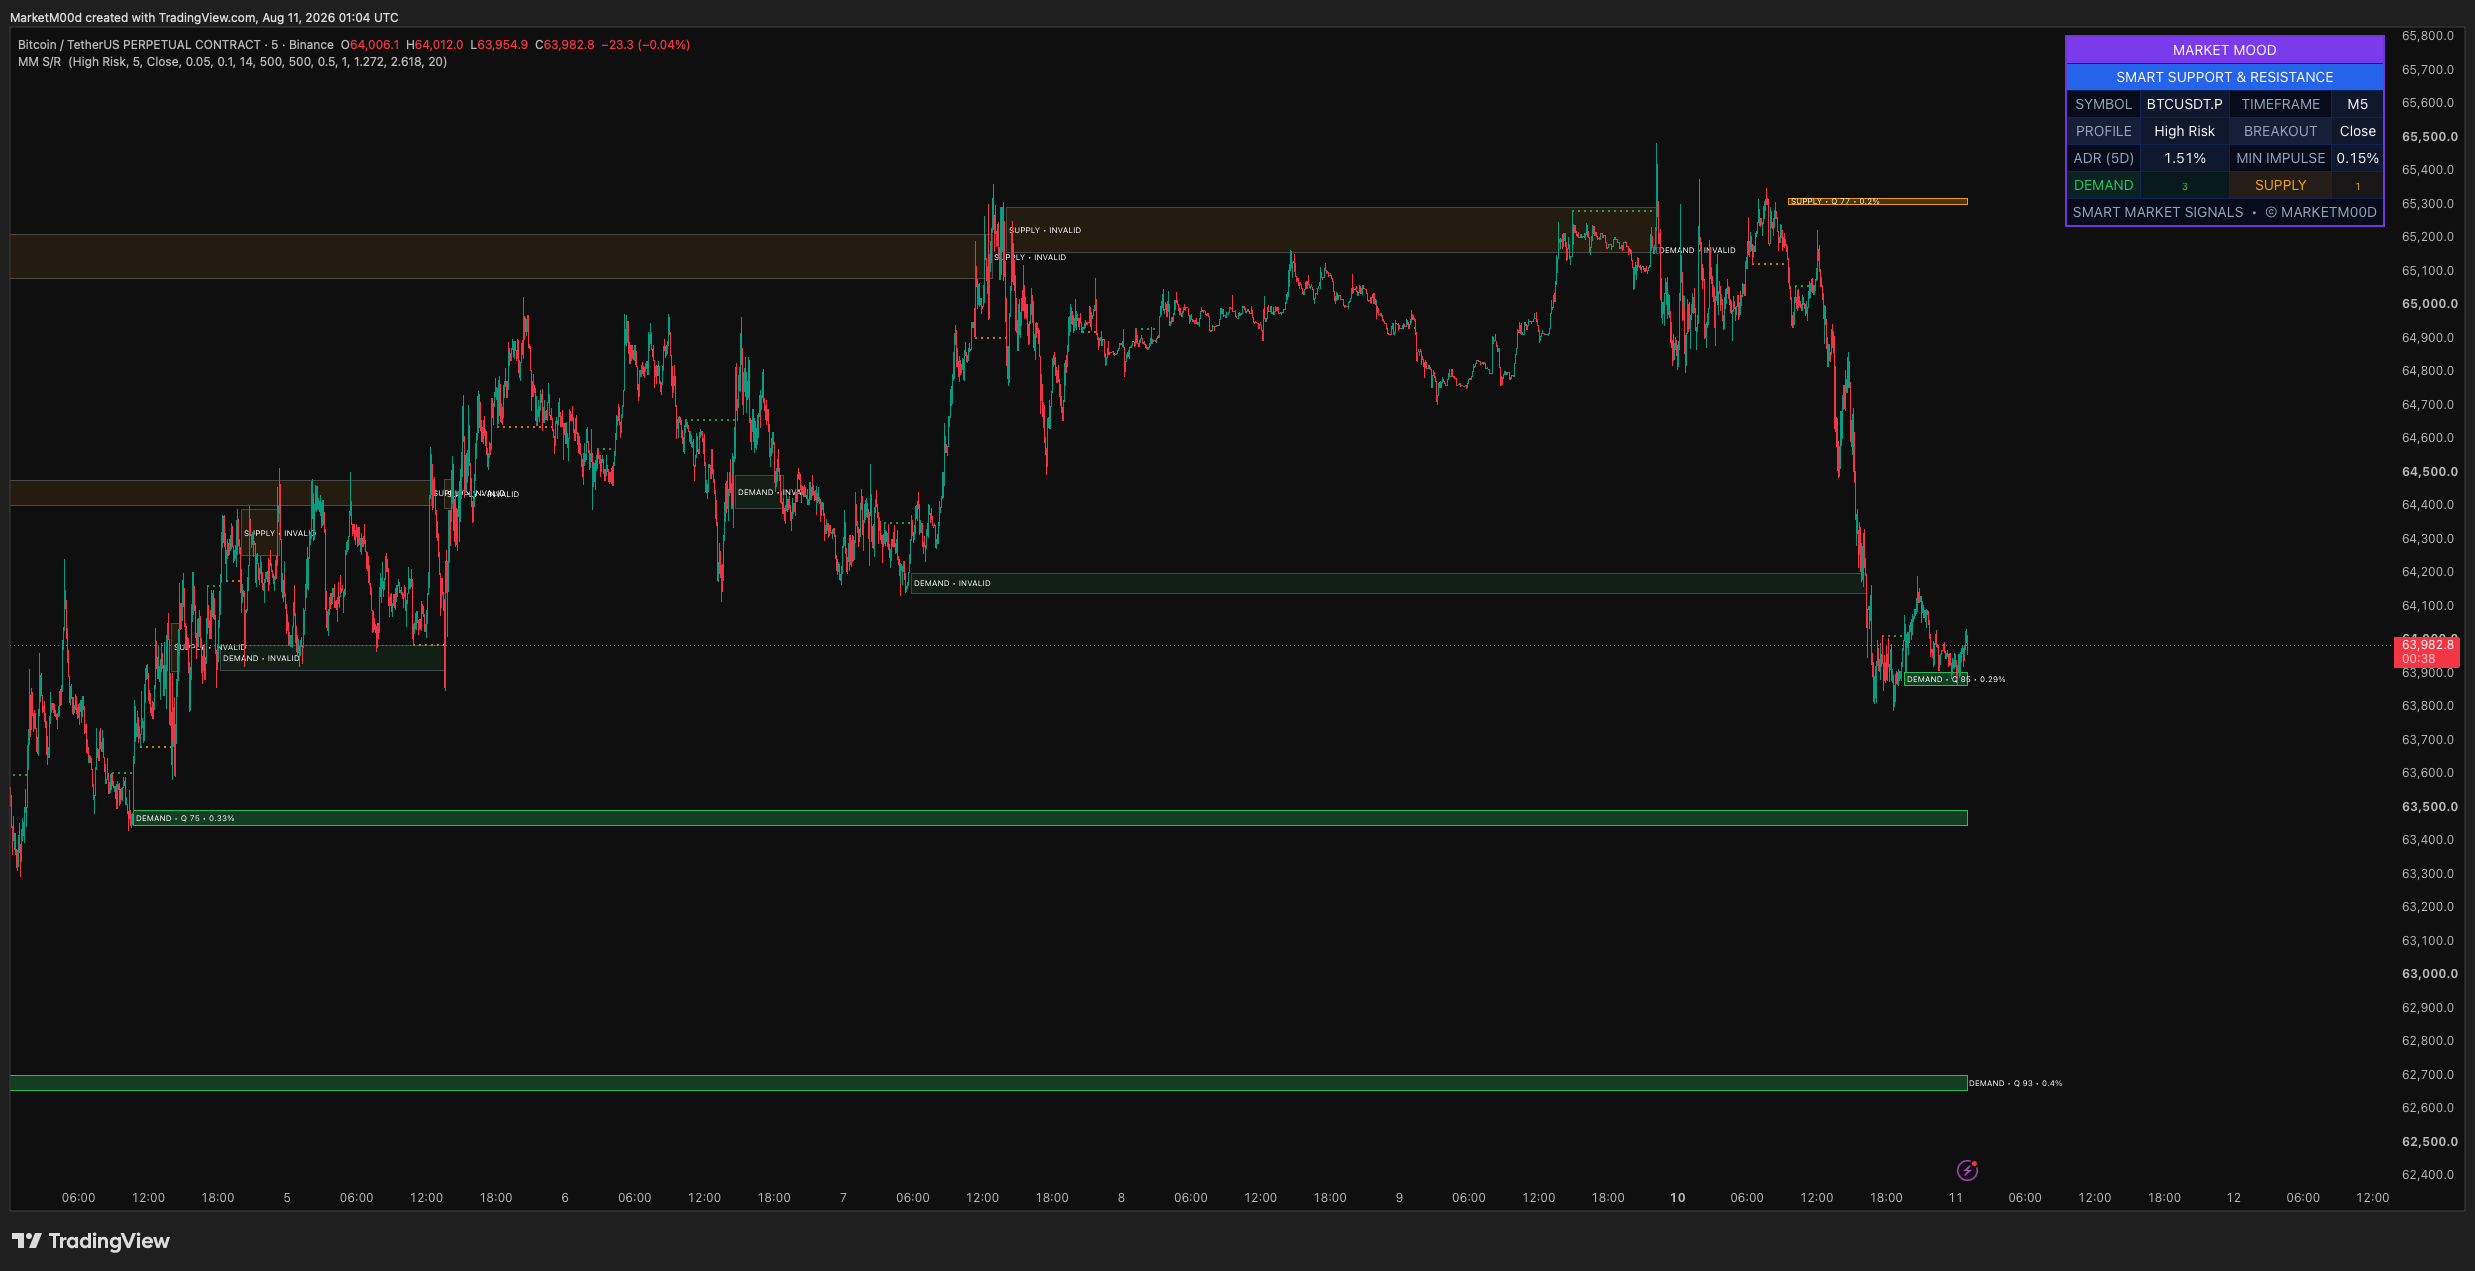Click the TradingView logo at bottom left
Screen dimensions: 2475x1271
91,1241
